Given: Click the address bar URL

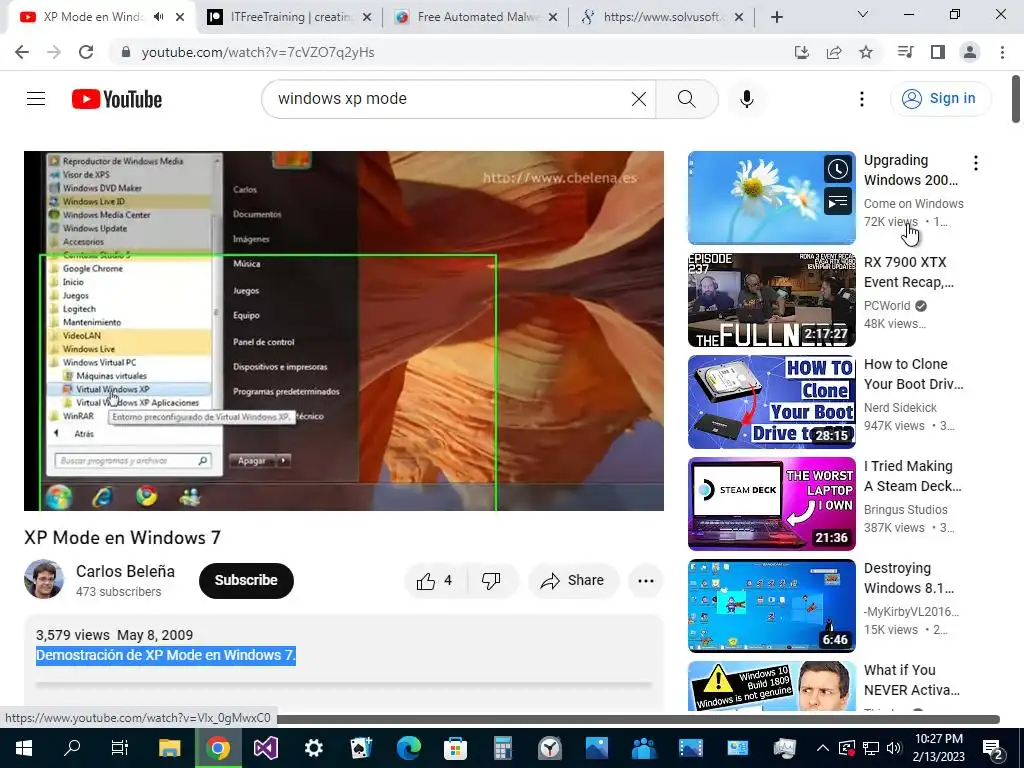Looking at the screenshot, I should click(x=258, y=52).
